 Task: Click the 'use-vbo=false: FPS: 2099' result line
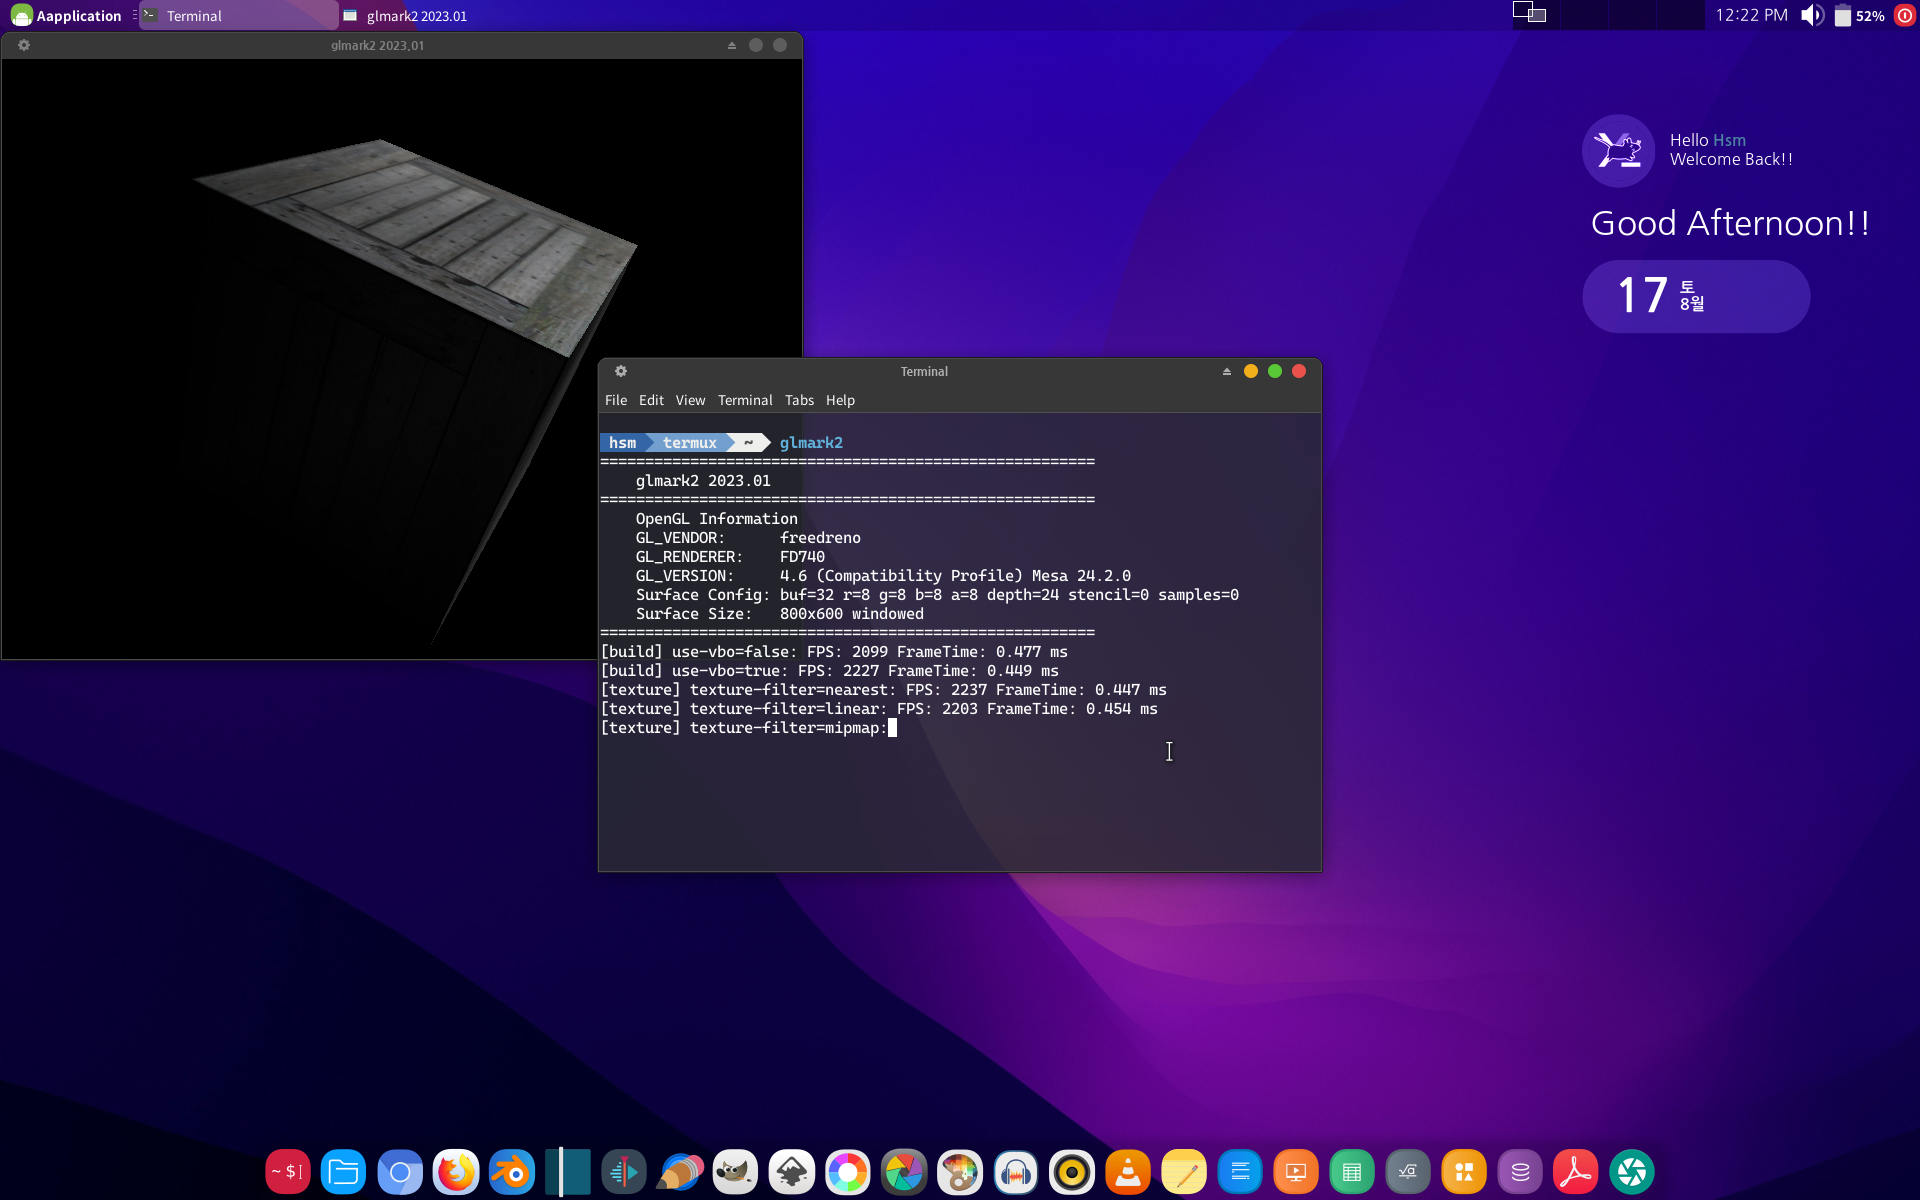click(834, 652)
